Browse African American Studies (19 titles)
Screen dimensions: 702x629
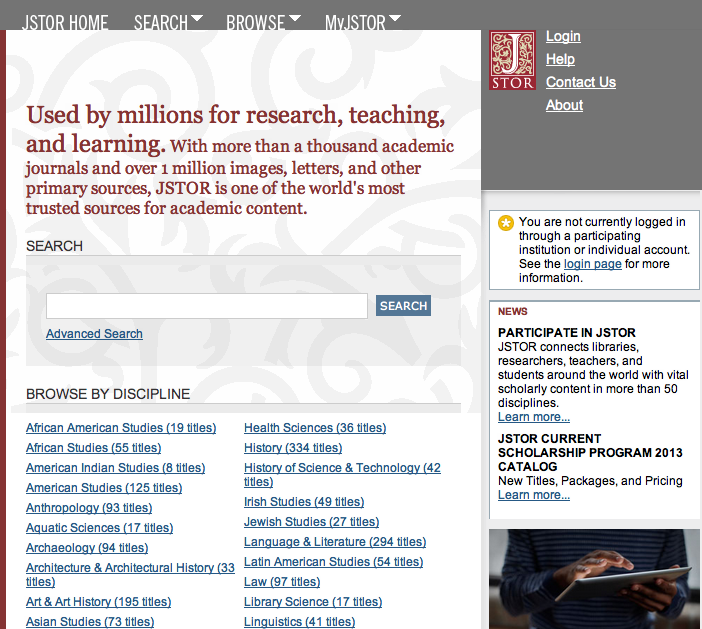pos(121,428)
